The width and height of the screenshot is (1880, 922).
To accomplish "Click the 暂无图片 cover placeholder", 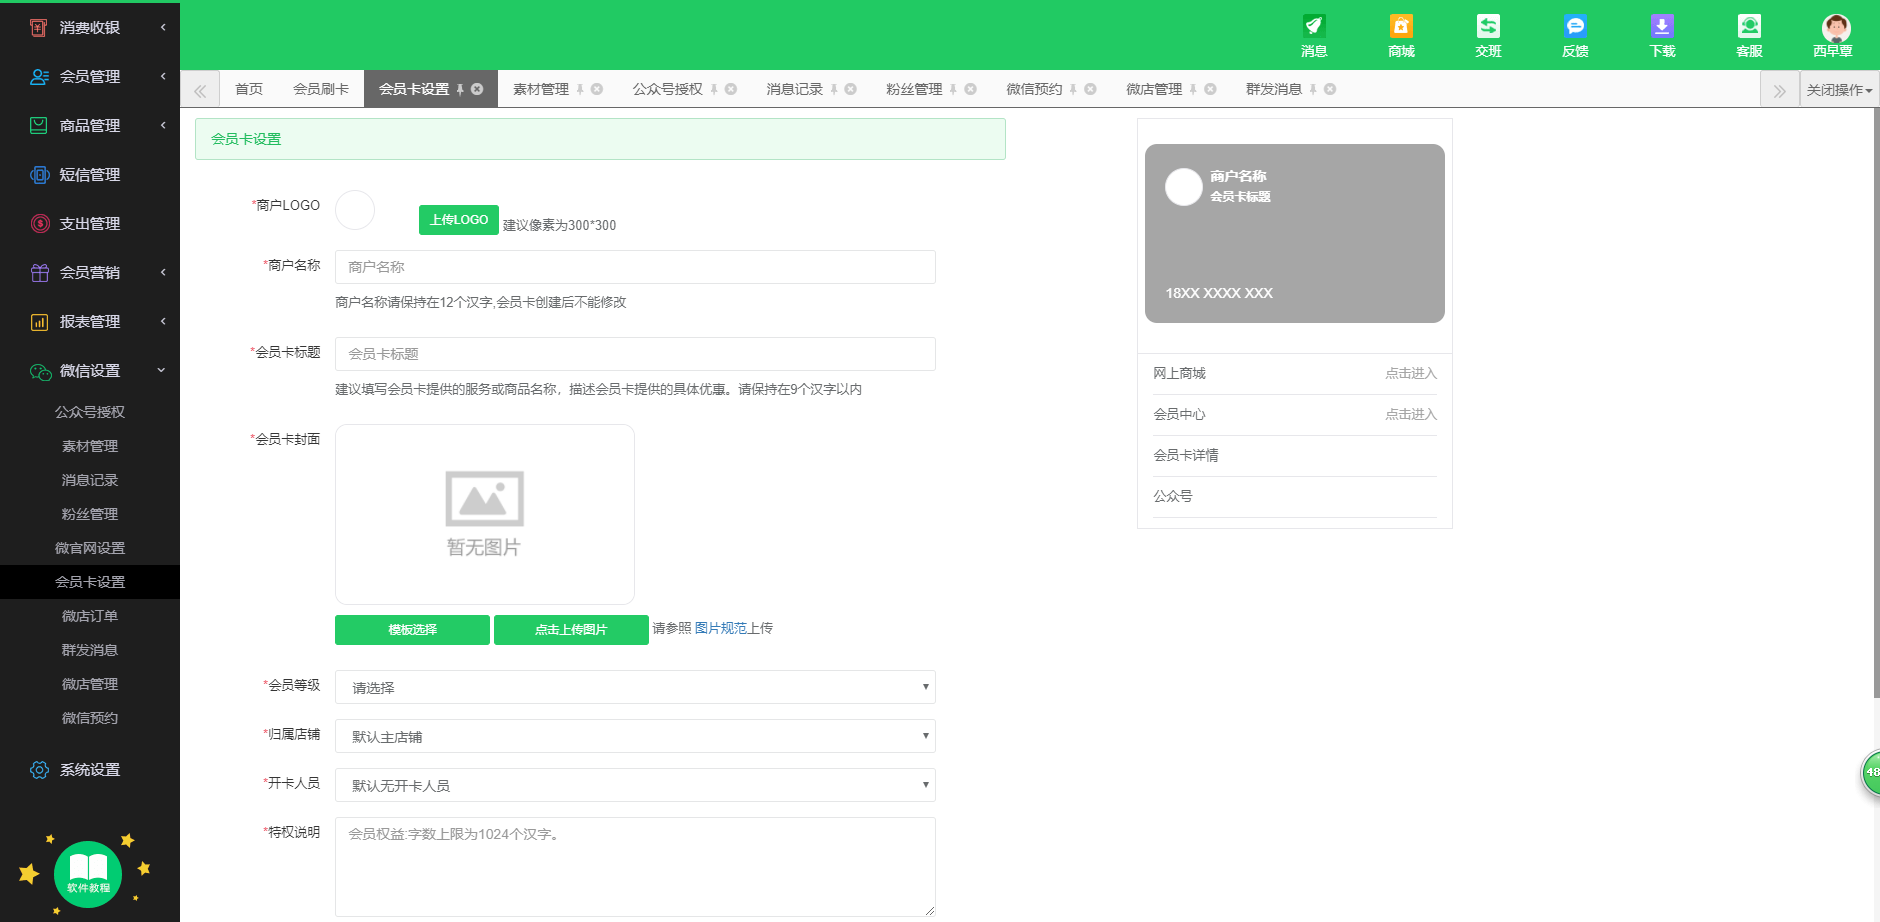I will point(485,514).
